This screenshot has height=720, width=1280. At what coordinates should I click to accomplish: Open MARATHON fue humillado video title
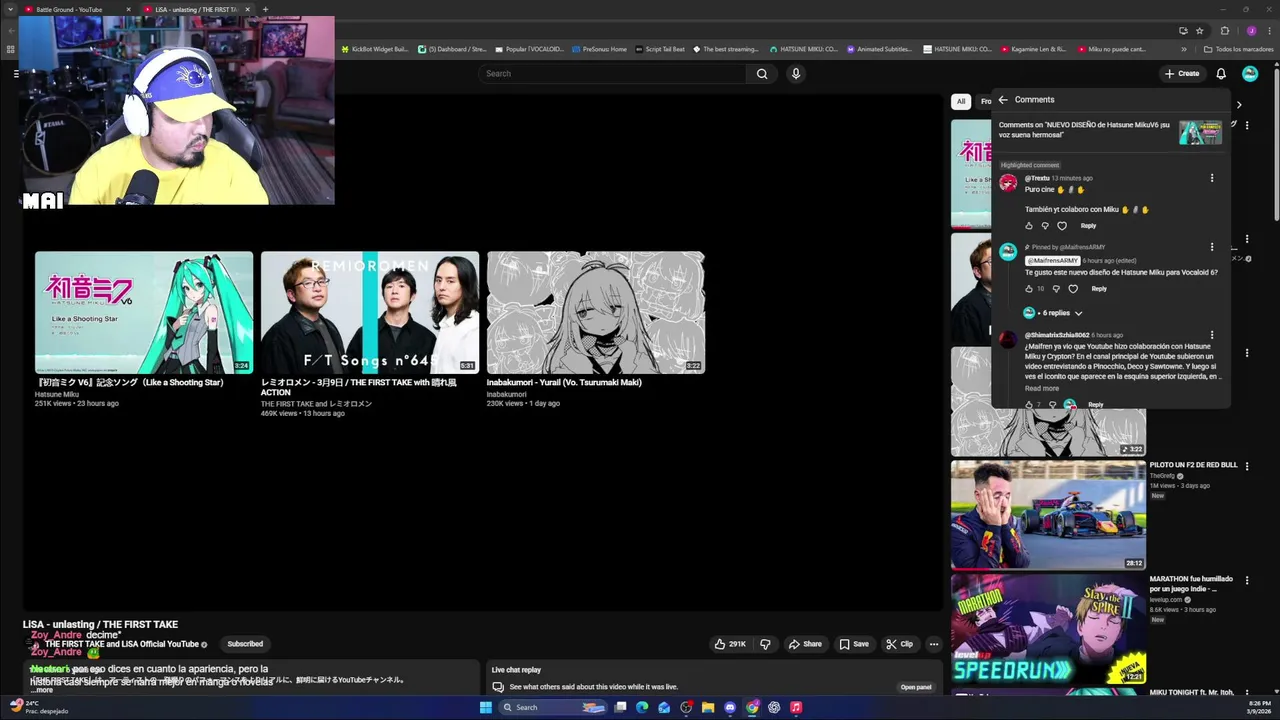[x=1191, y=584]
